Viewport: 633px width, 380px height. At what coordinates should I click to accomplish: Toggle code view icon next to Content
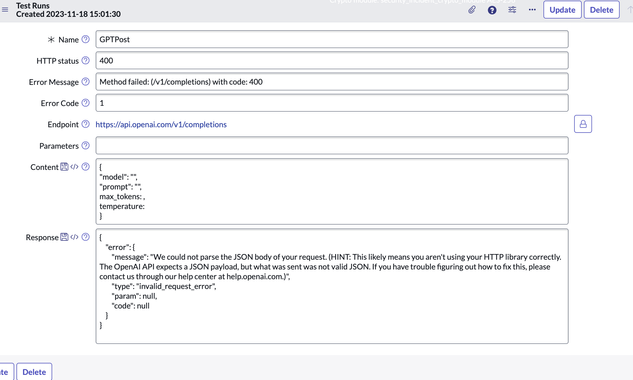(x=74, y=167)
